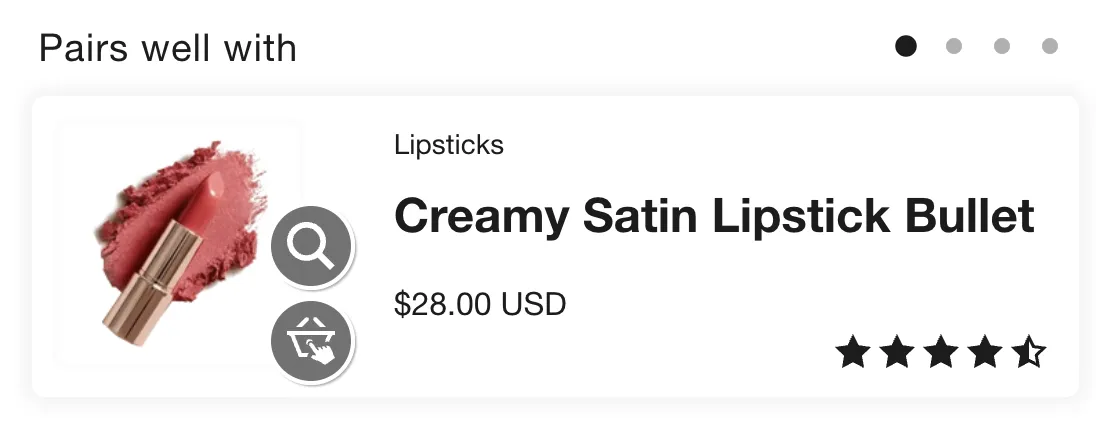Select the active first carousel dot
The image size is (1096, 428).
pyautogui.click(x=906, y=46)
